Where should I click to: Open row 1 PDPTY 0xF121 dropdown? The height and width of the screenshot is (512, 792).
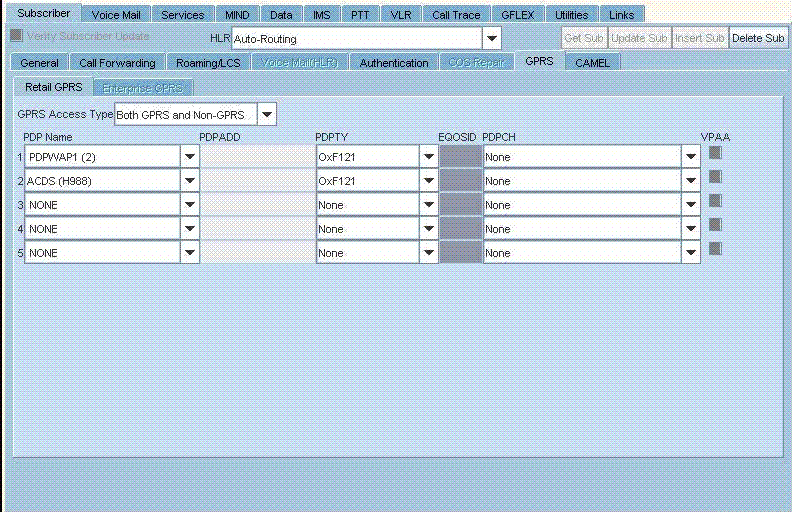pyautogui.click(x=428, y=157)
